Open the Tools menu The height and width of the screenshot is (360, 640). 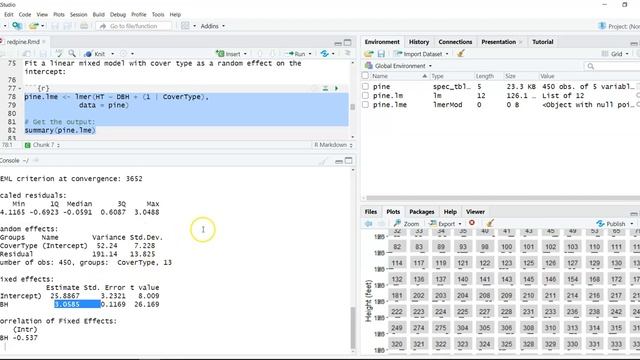click(158, 14)
